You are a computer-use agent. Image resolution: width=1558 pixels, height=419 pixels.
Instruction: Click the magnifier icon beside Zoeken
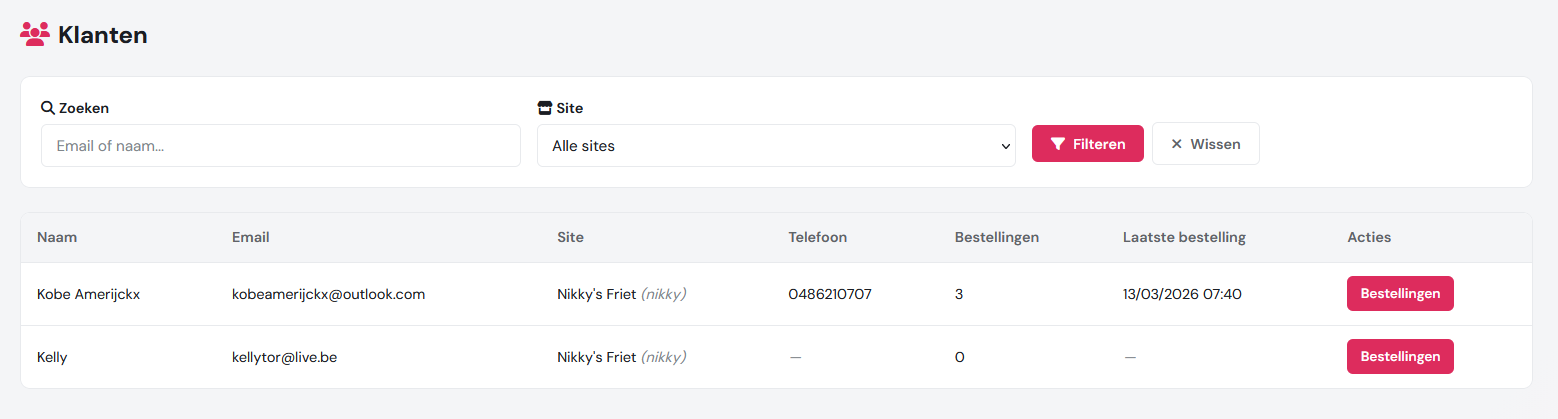[48, 108]
